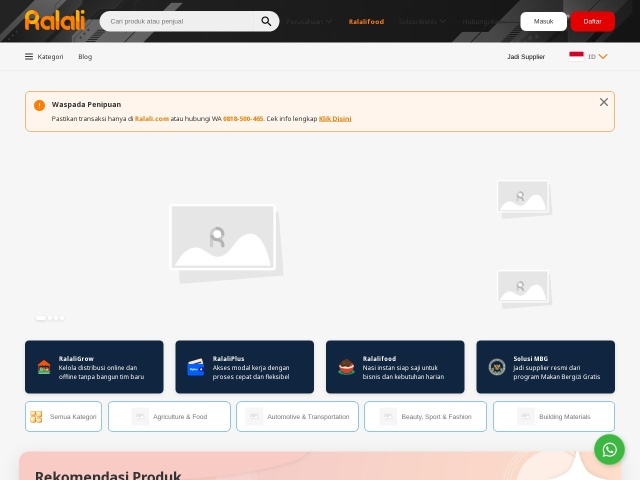
Task: Open the Ralalifood nav item
Action: 366,22
